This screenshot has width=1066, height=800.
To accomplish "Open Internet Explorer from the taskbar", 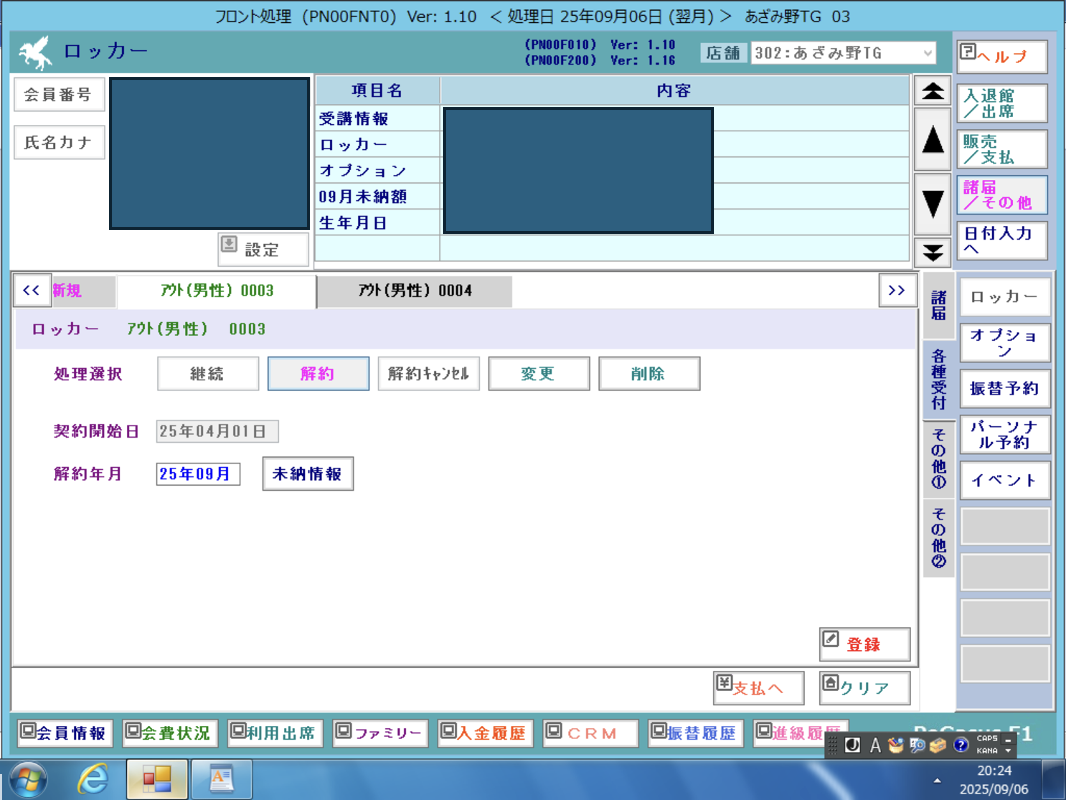I will tap(93, 778).
